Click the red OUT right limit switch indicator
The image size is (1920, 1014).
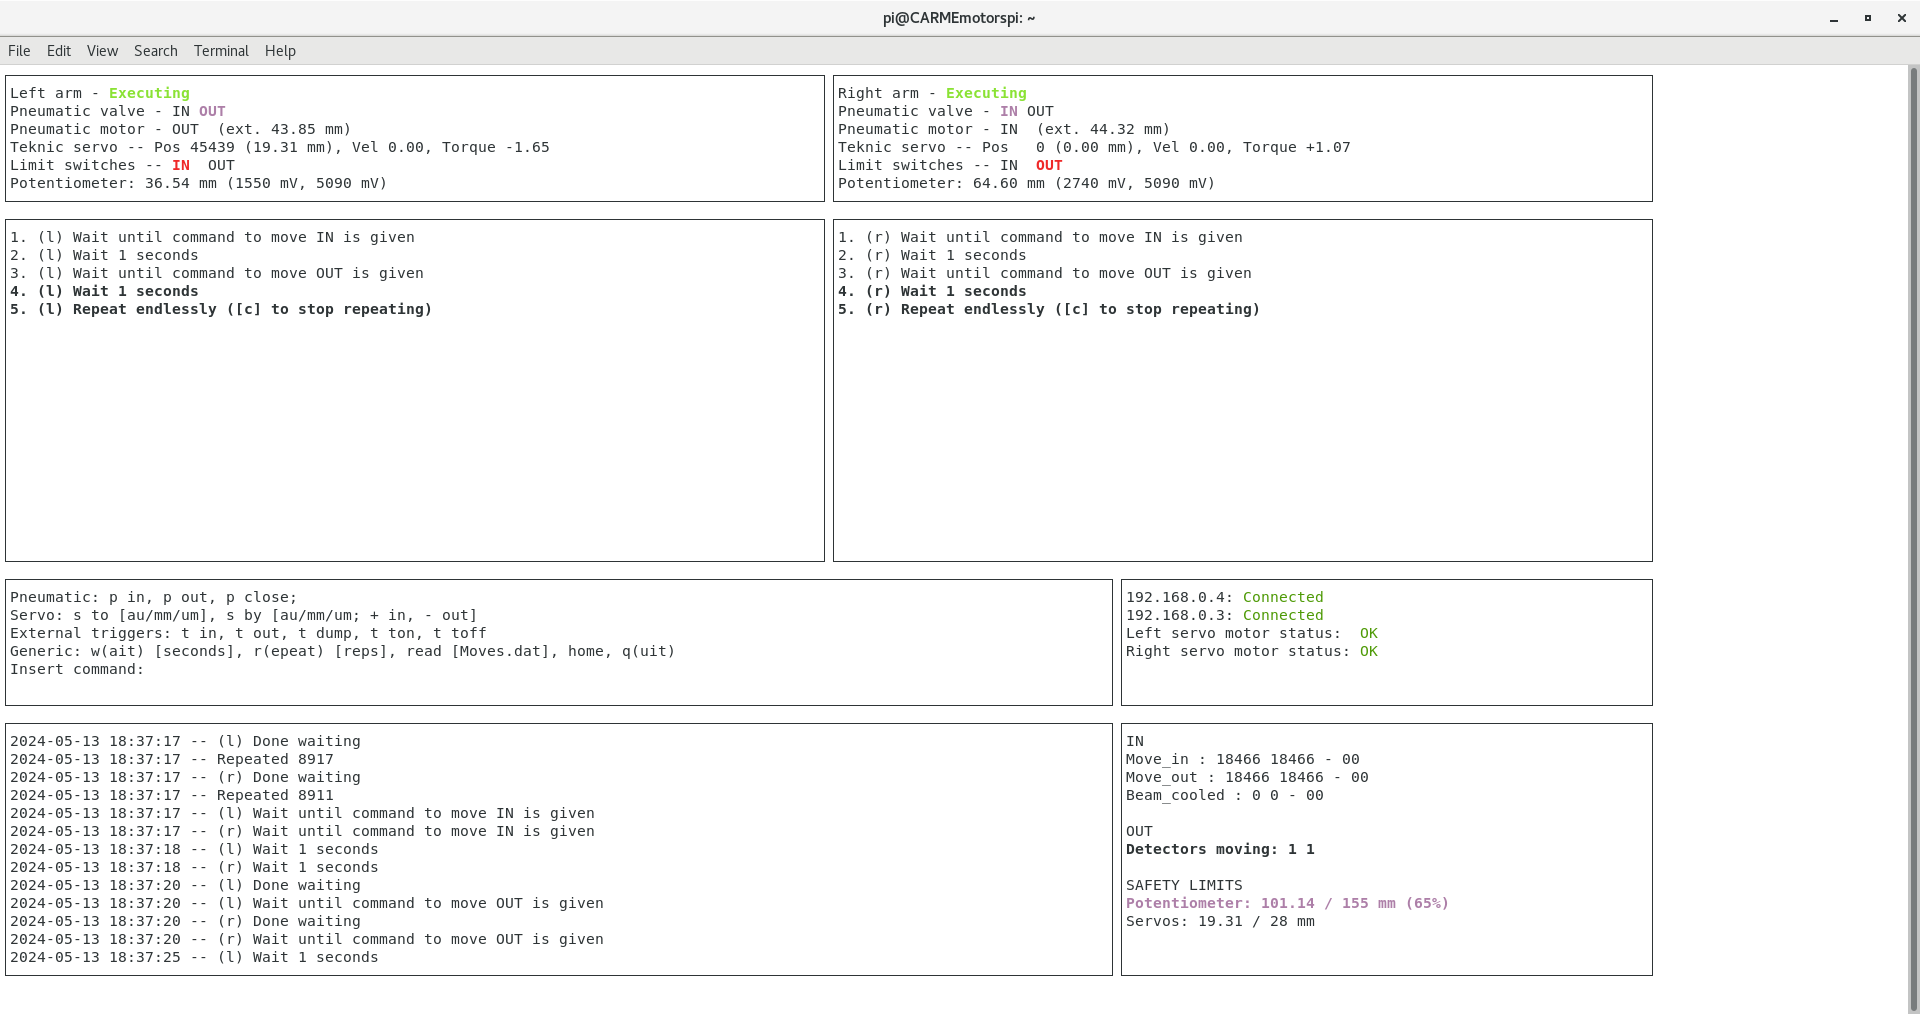tap(1049, 166)
